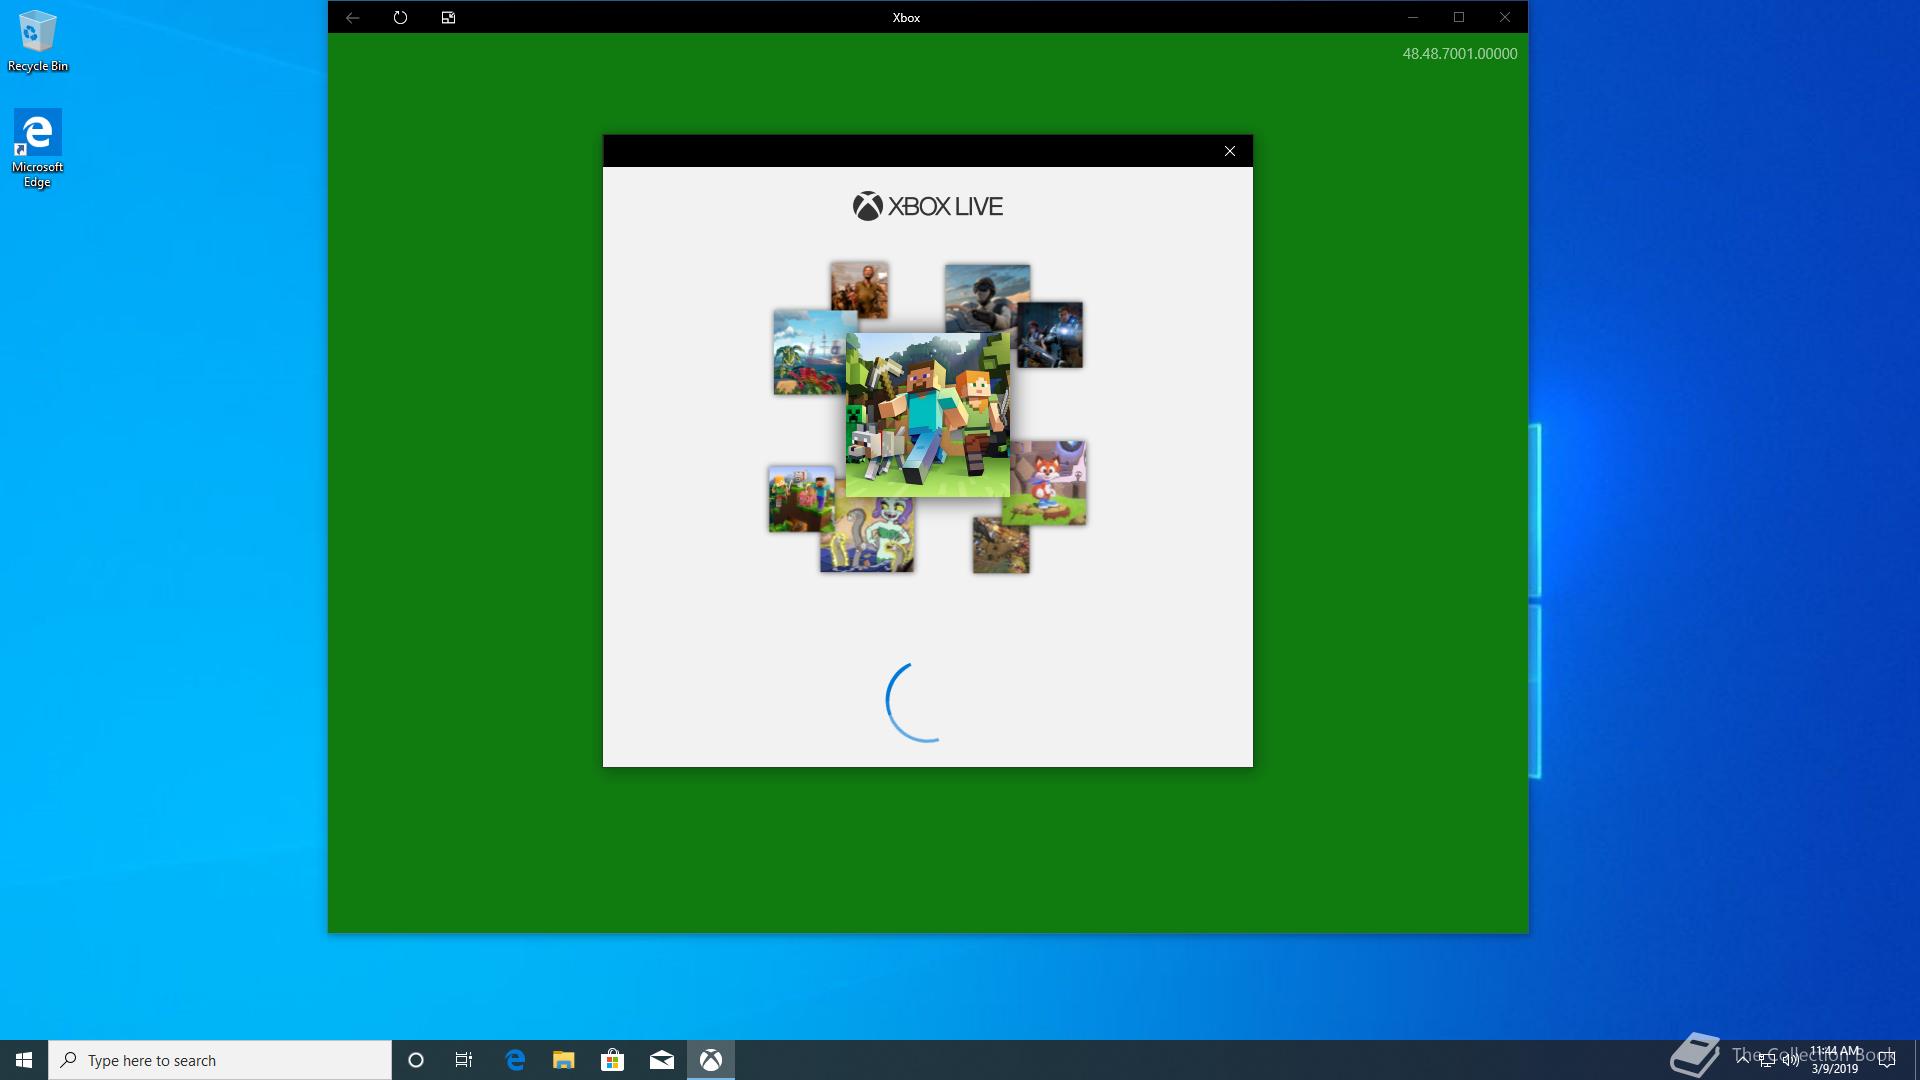Open the Microsoft Edge desktop shortcut
The width and height of the screenshot is (1920, 1080).
point(37,148)
